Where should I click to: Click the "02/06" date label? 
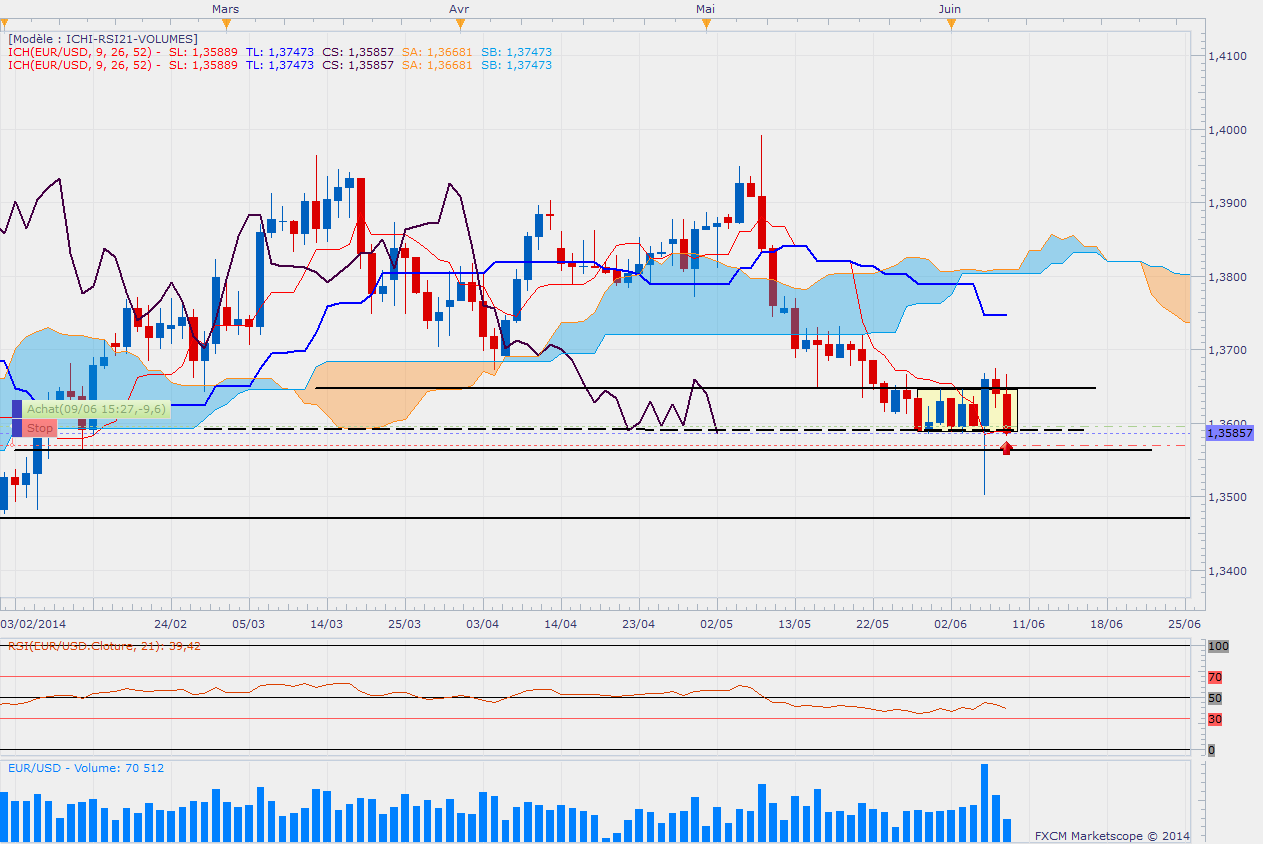point(951,623)
